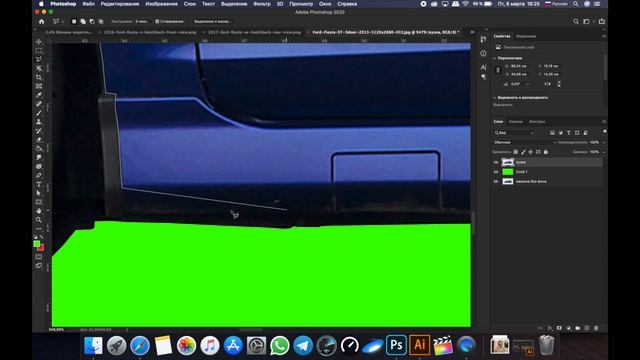This screenshot has width=640, height=360.
Task: Open the Character panel icon
Action: point(483,67)
